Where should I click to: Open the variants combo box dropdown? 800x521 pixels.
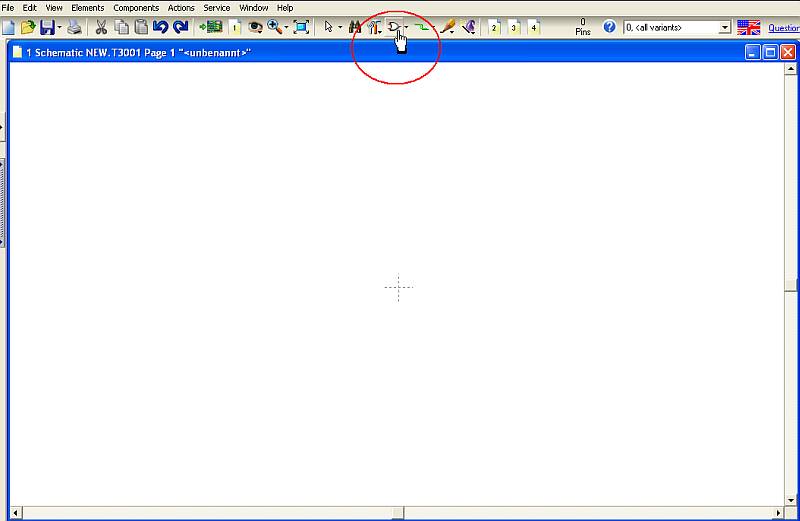tap(724, 28)
